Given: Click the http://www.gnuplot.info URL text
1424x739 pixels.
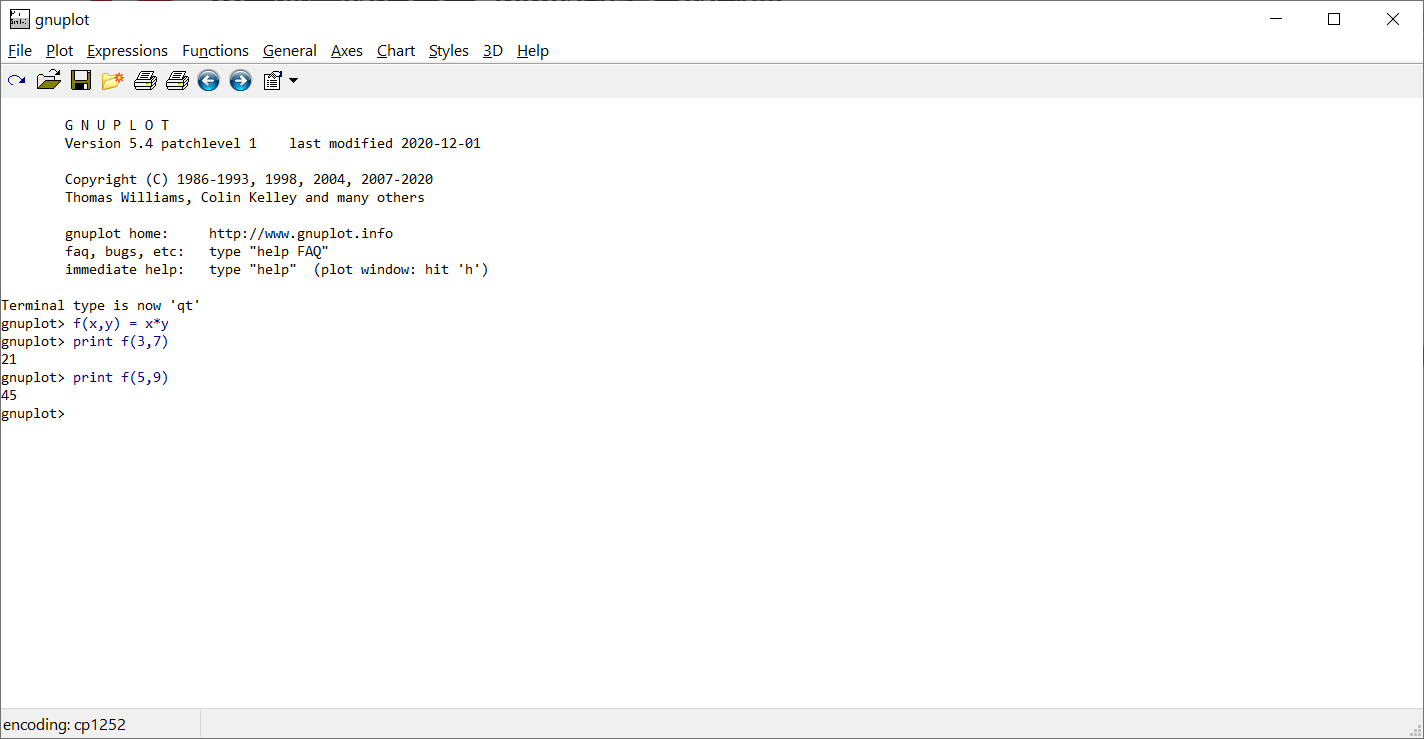Looking at the screenshot, I should [x=301, y=233].
